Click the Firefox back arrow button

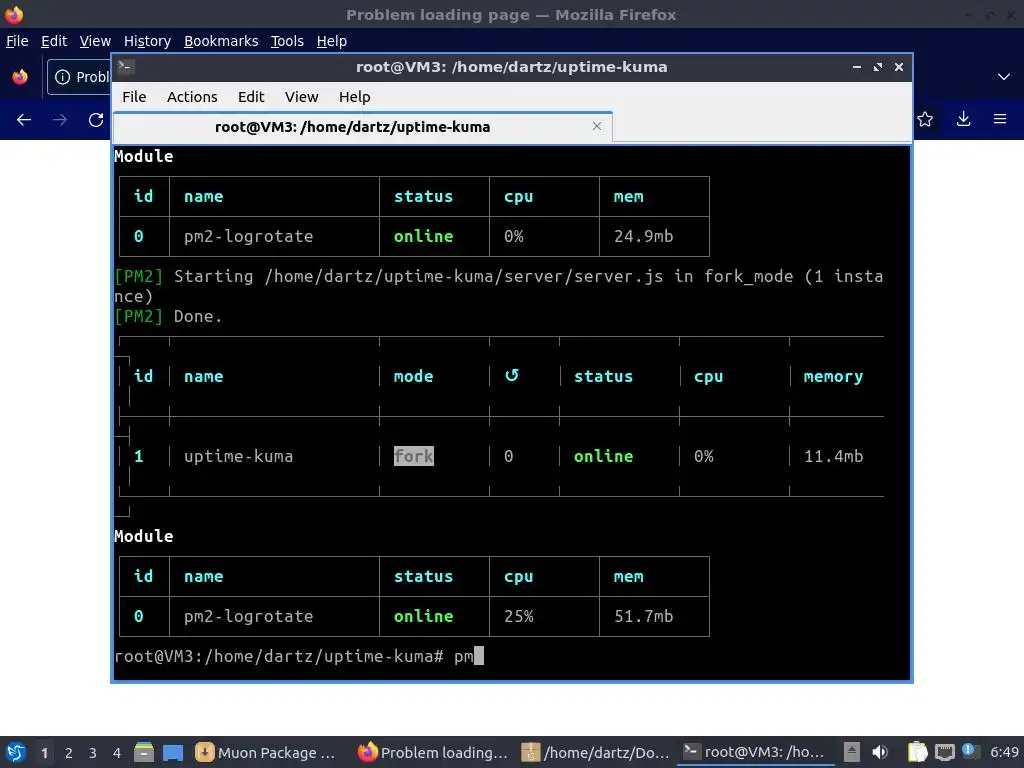(x=24, y=120)
